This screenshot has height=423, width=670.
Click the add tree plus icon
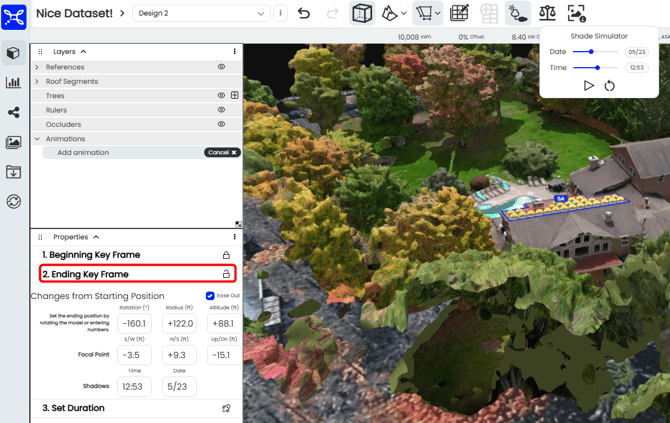click(235, 96)
